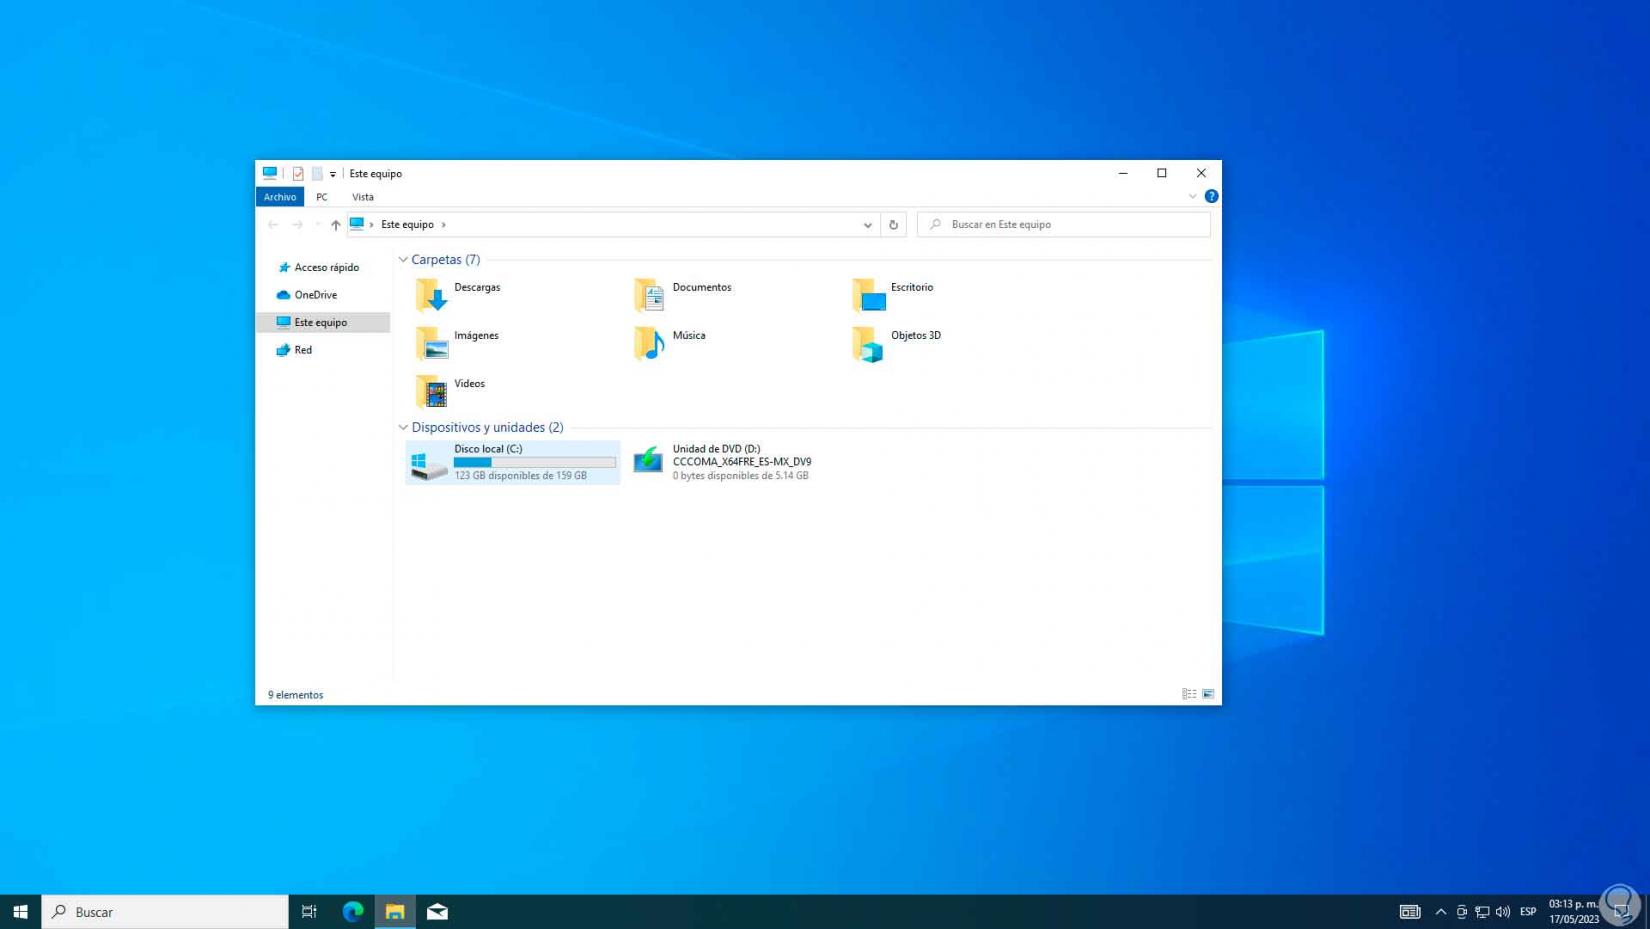The height and width of the screenshot is (929, 1650).
Task: Open the Música folder icon
Action: (x=649, y=343)
